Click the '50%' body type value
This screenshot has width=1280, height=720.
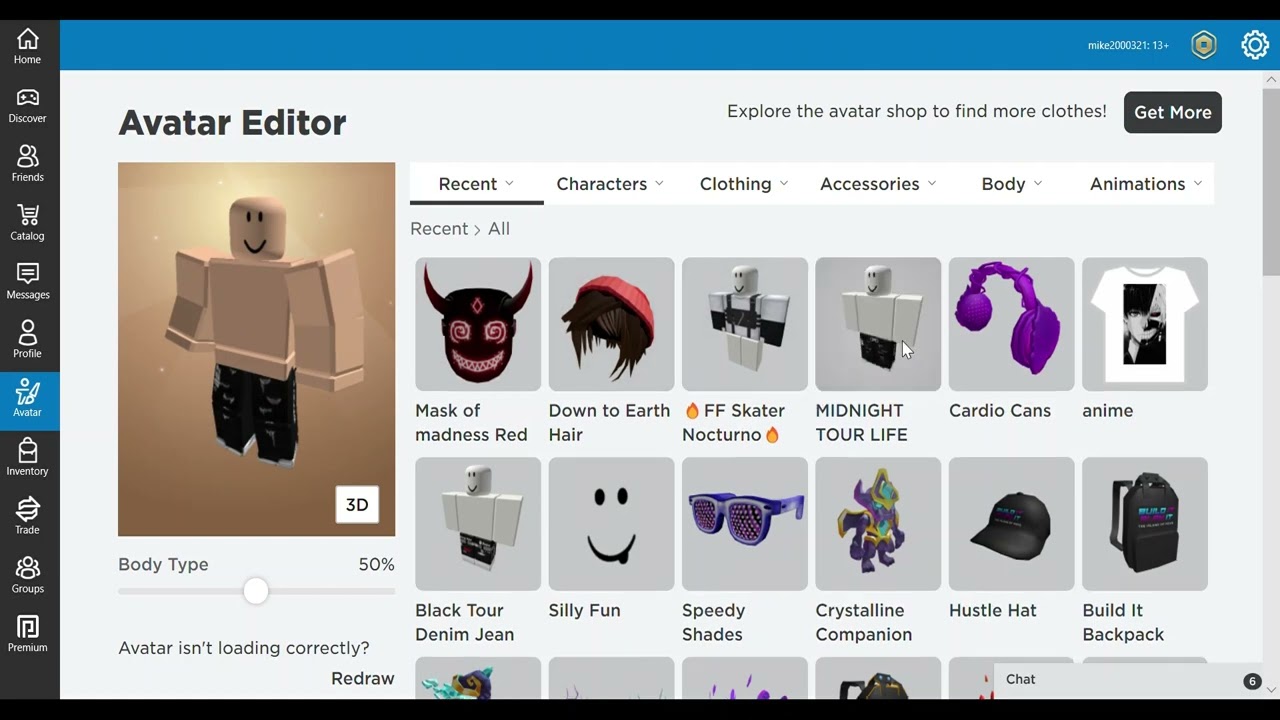[376, 565]
